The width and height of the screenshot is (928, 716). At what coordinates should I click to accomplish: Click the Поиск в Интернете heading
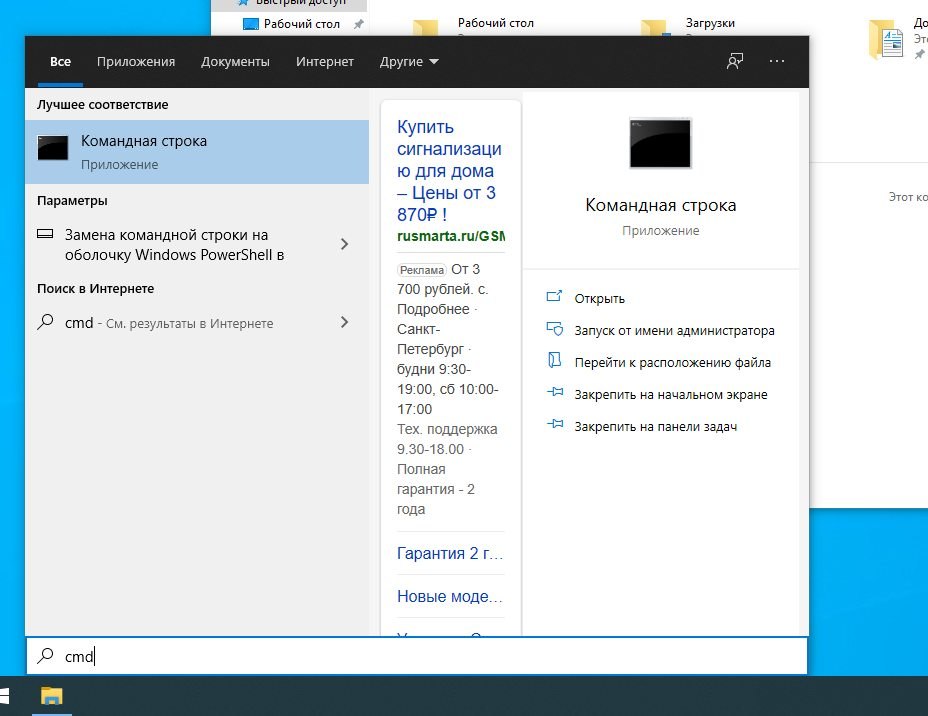click(95, 289)
